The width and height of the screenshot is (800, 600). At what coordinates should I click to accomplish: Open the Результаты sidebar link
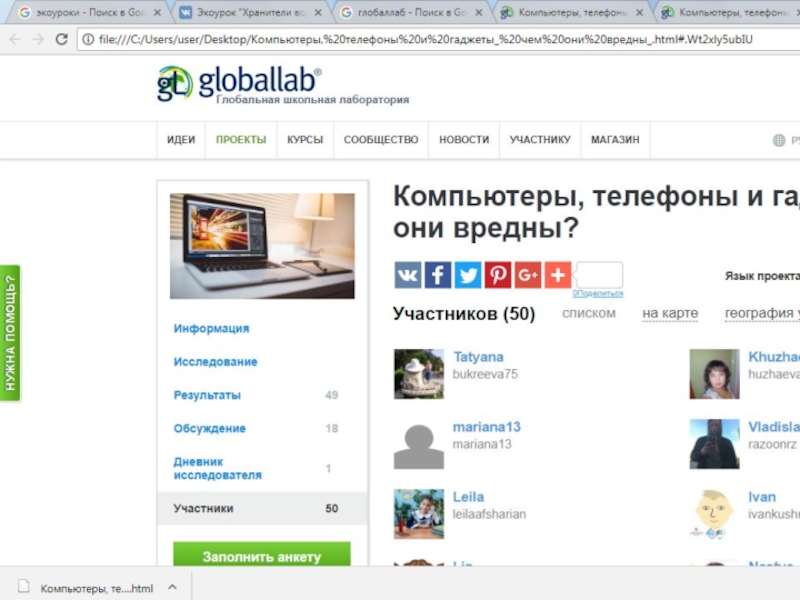pyautogui.click(x=207, y=395)
